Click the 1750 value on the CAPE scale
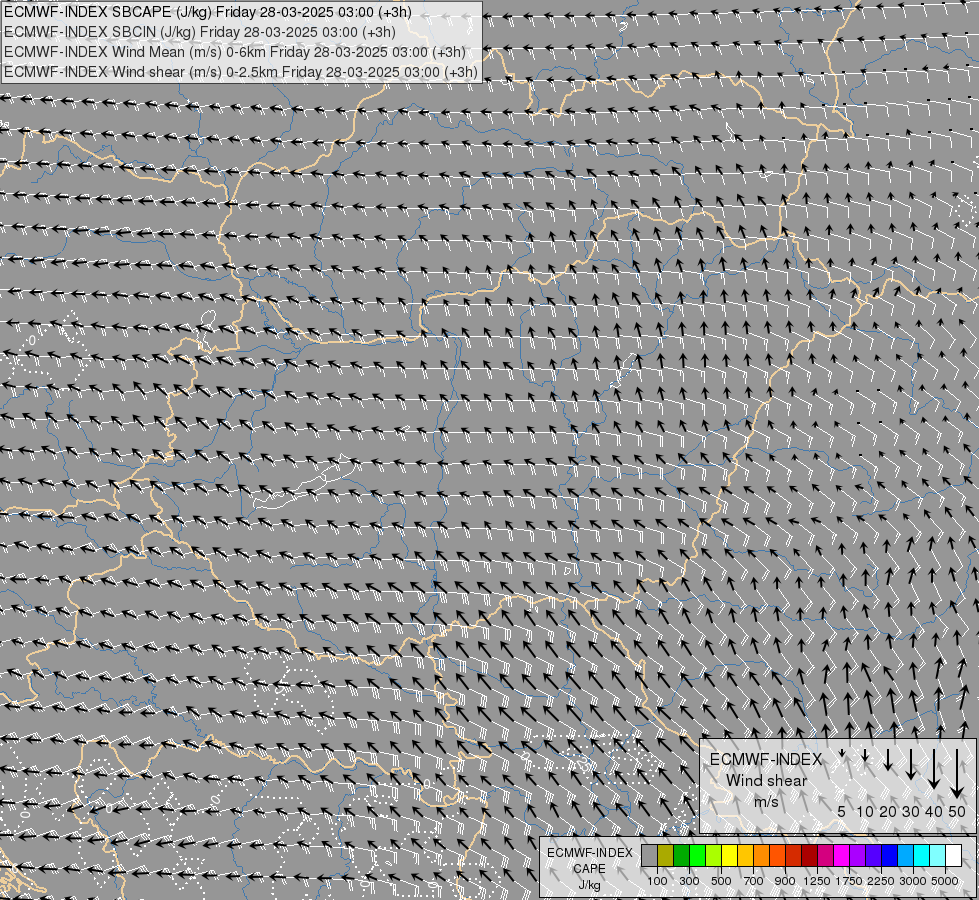The image size is (979, 900). 849,881
